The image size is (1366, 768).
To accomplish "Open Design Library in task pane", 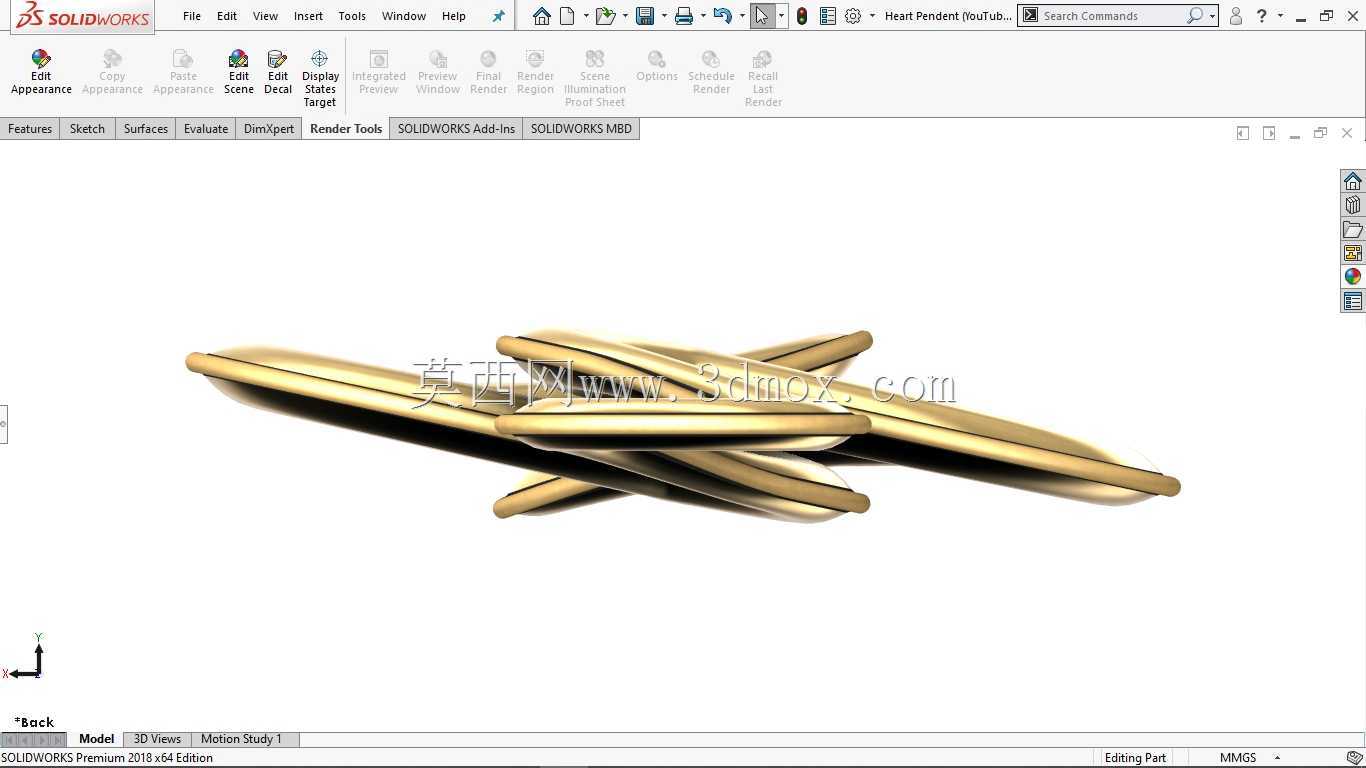I will tap(1353, 205).
